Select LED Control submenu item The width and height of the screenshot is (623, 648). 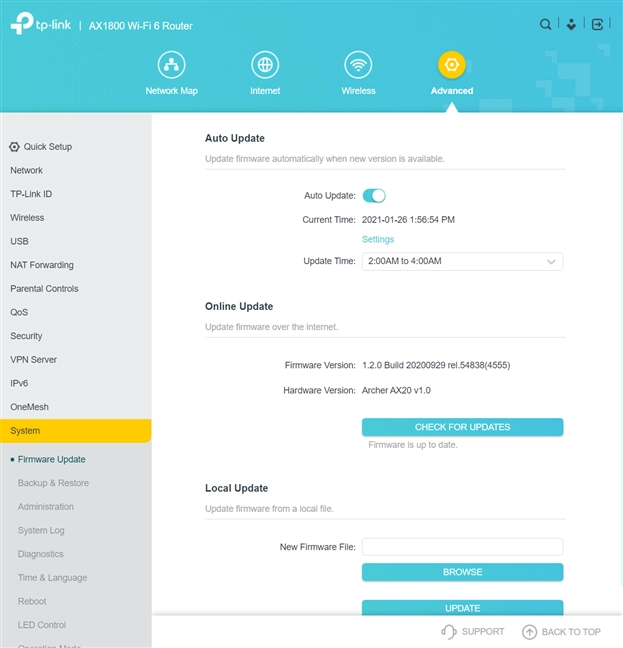(x=42, y=625)
